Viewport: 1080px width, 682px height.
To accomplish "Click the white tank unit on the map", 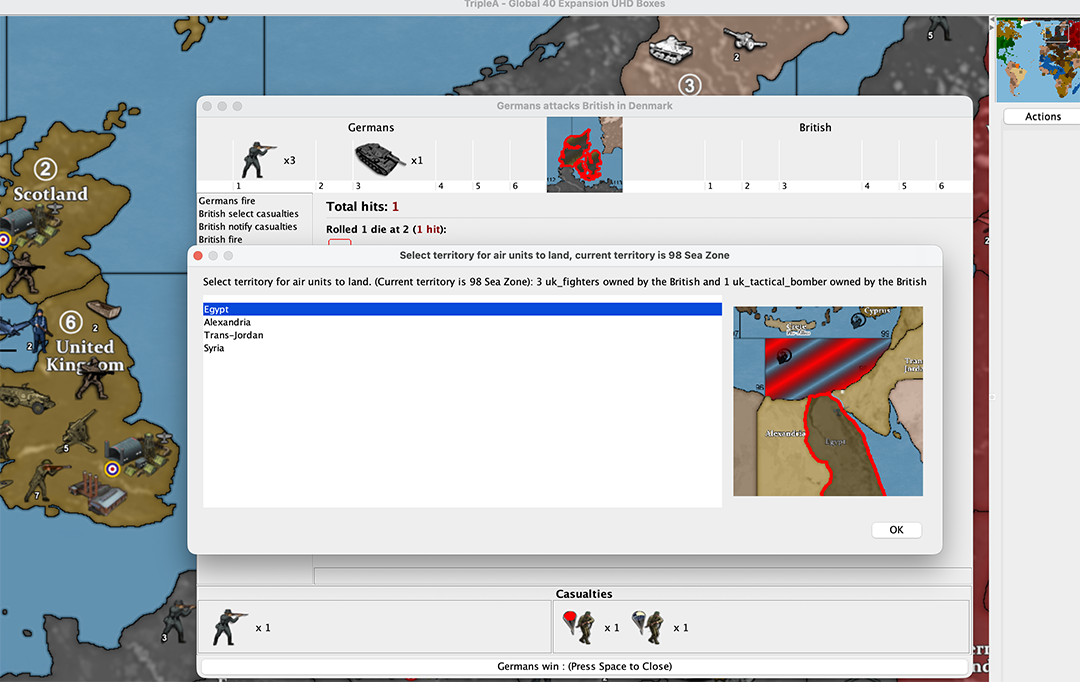I will coord(672,46).
